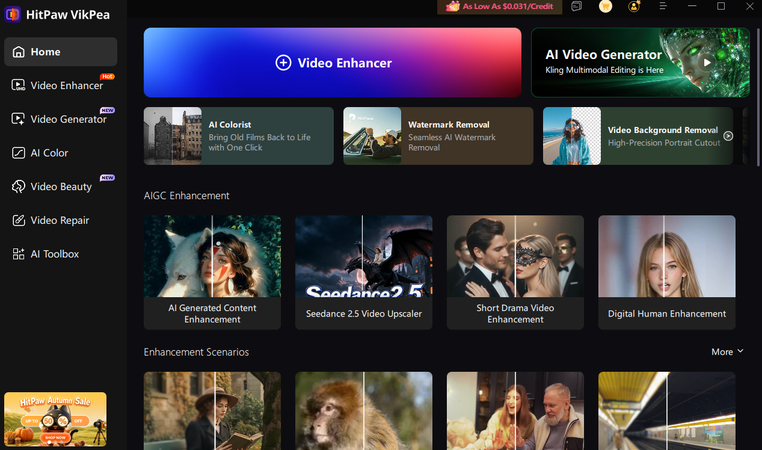Click the Home house icon
762x450 pixels.
point(18,52)
